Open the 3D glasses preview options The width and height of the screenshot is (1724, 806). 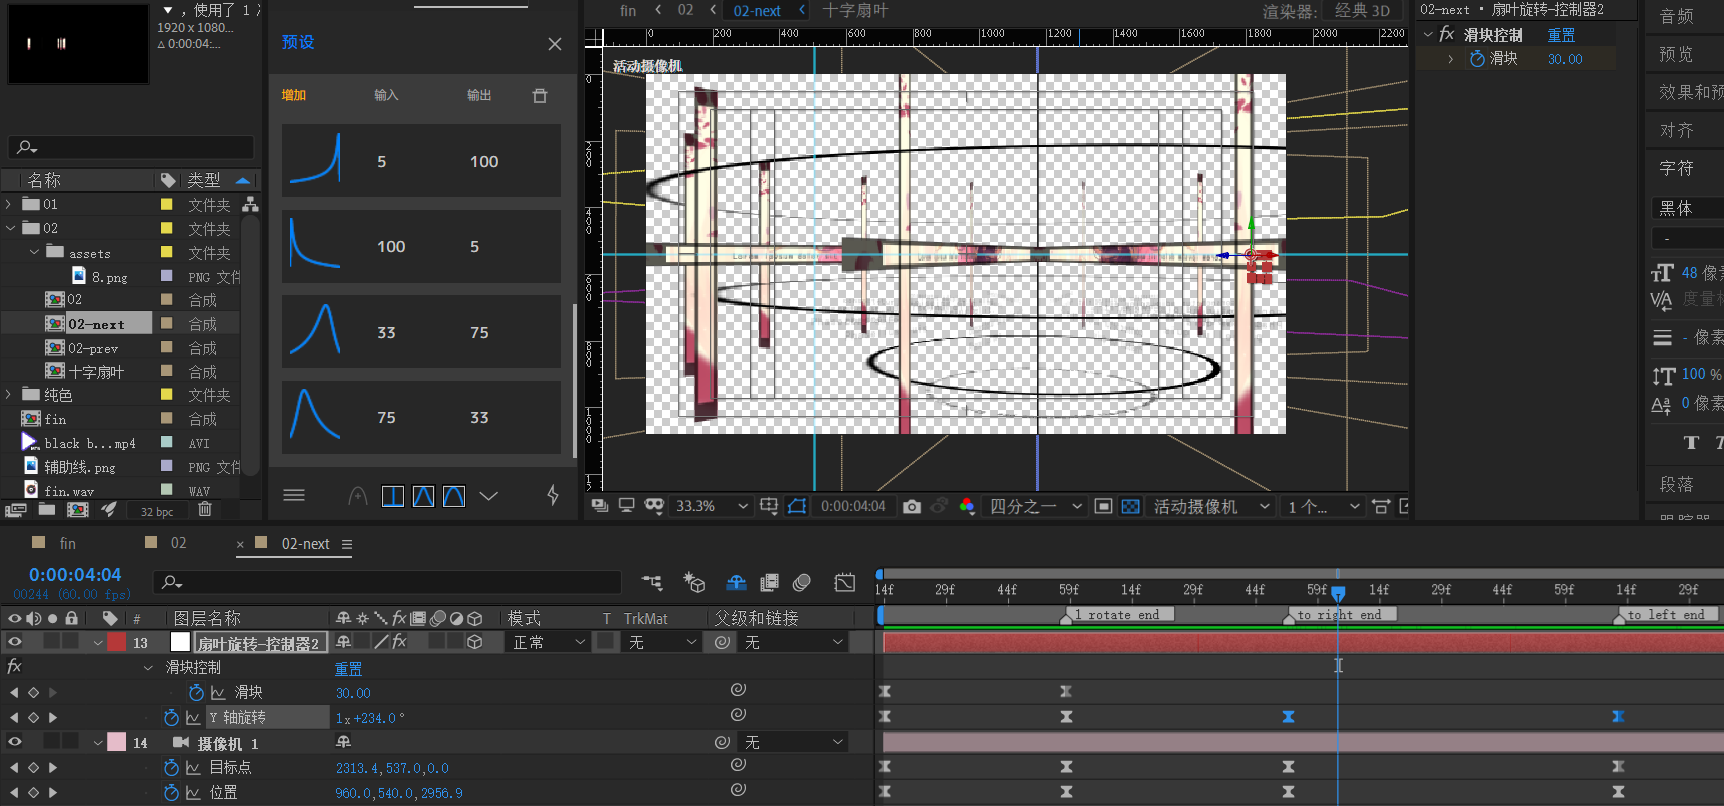pos(654,506)
